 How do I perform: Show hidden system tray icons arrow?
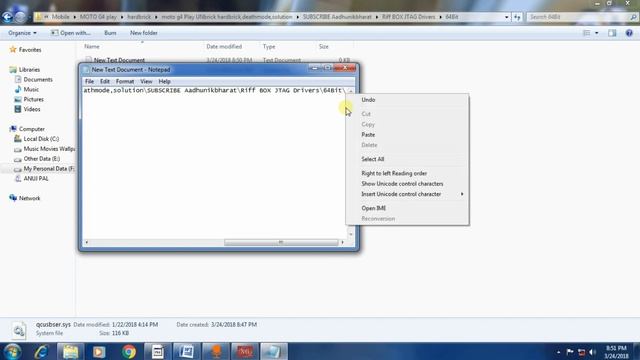[558, 352]
